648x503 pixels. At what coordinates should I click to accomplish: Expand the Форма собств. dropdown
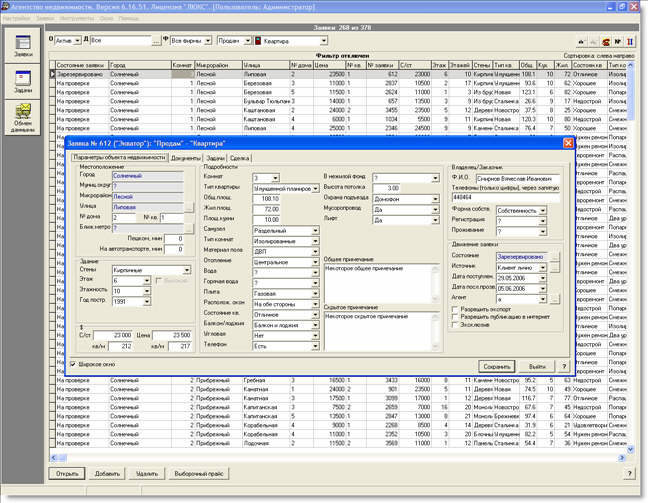click(541, 211)
